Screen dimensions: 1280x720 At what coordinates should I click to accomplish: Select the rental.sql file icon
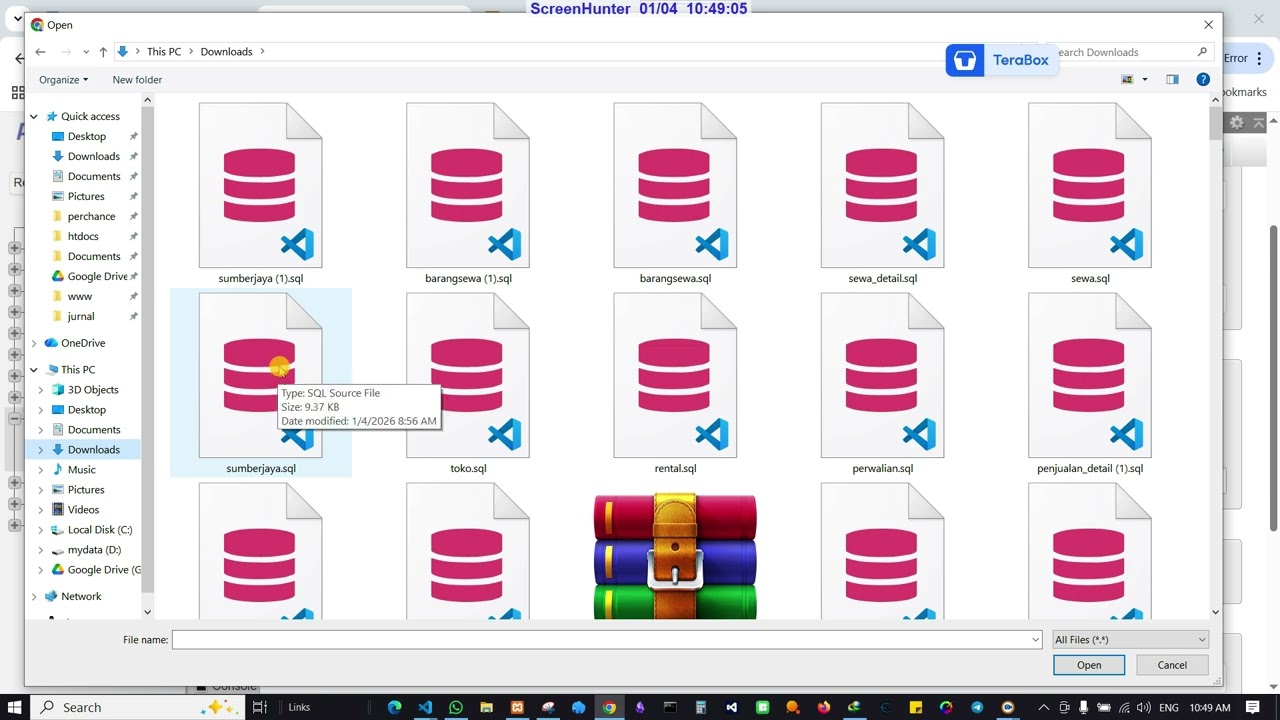tap(675, 375)
